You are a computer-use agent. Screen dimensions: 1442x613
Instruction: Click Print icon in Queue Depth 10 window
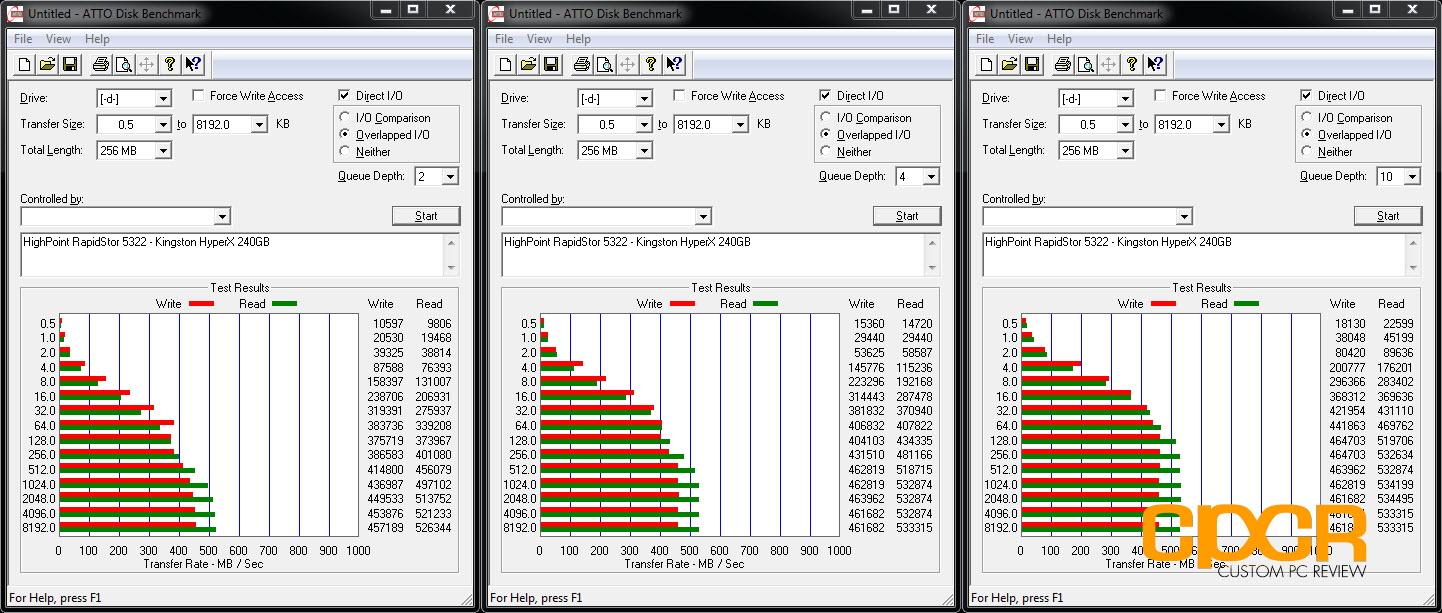(x=1063, y=65)
